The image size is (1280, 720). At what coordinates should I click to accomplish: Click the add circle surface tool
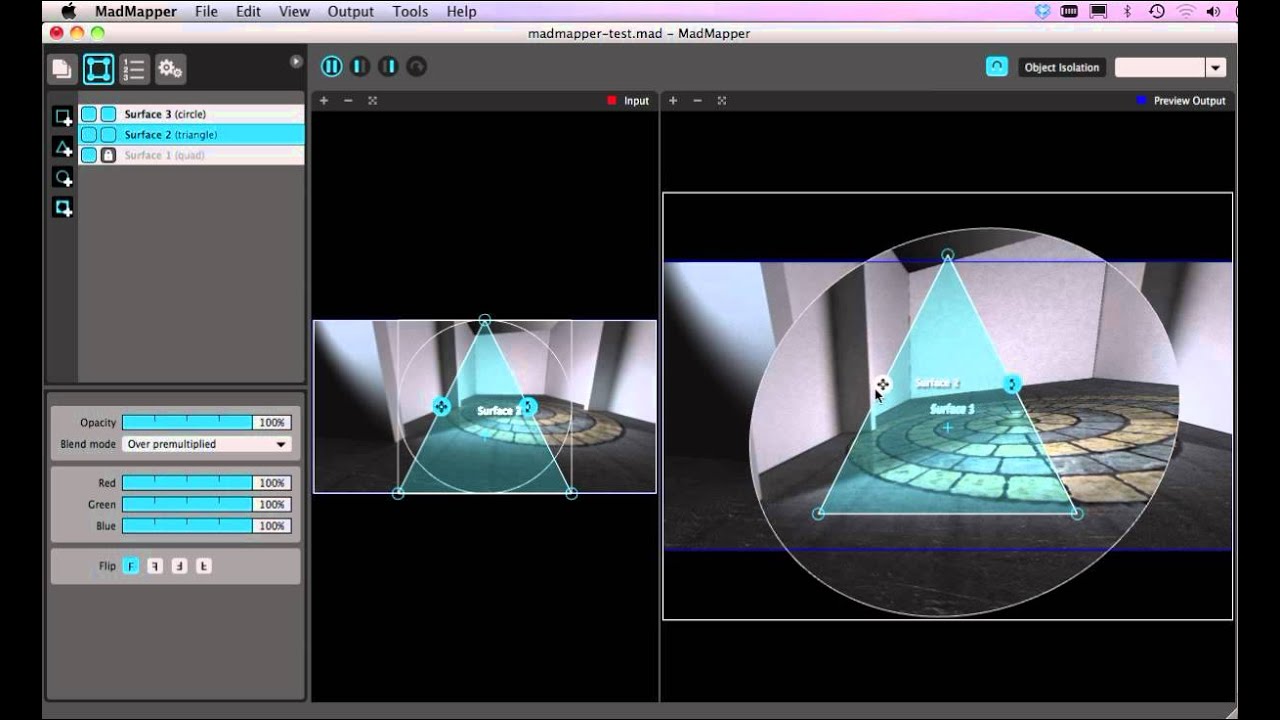pos(63,178)
